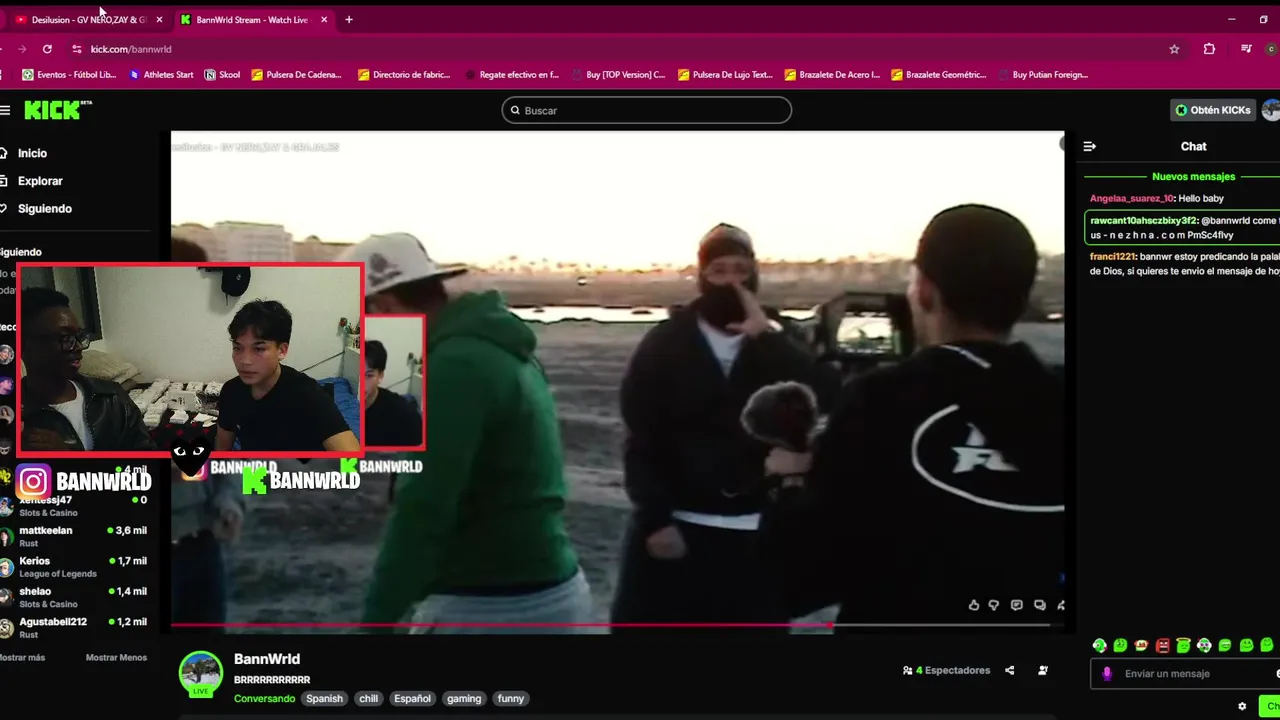
Task: Click the double chat bubbles icon in player
Action: point(1040,605)
